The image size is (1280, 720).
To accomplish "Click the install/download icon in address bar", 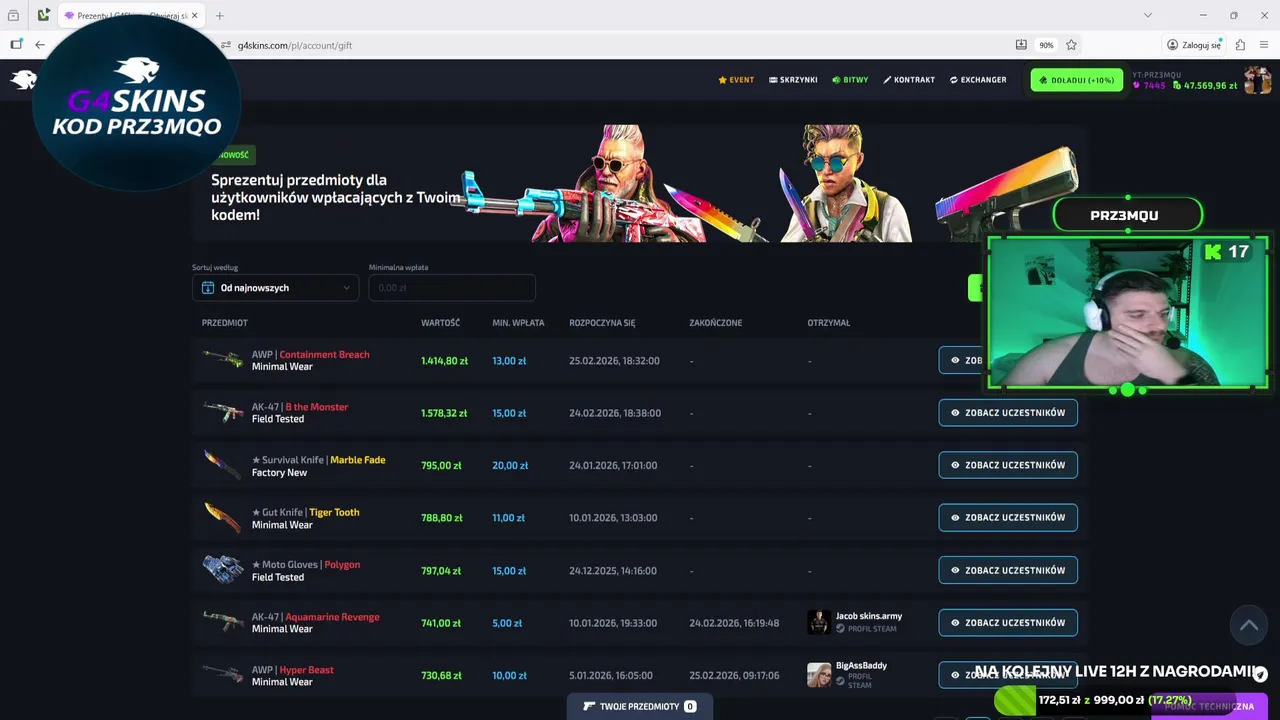I will [x=1021, y=45].
